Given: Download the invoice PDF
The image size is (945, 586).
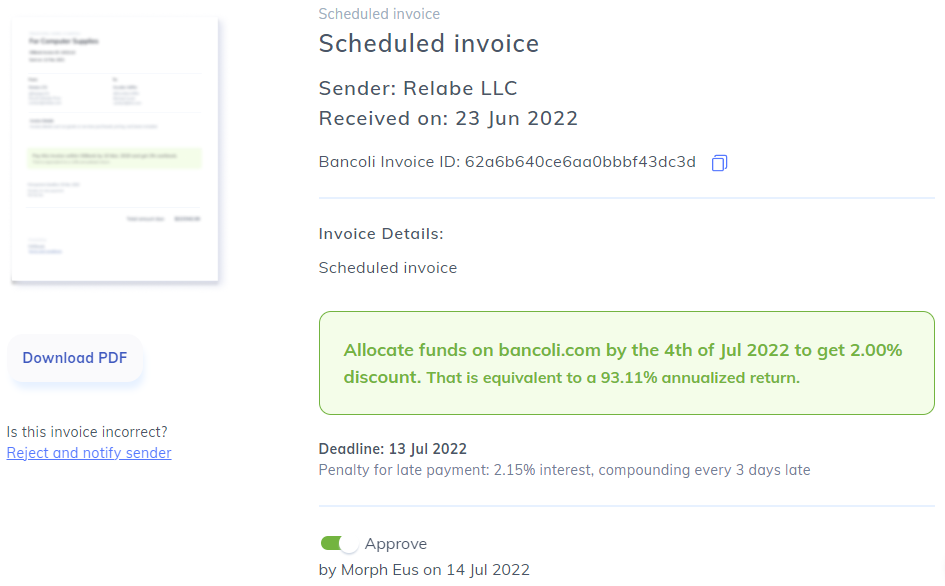Looking at the screenshot, I should pos(75,358).
